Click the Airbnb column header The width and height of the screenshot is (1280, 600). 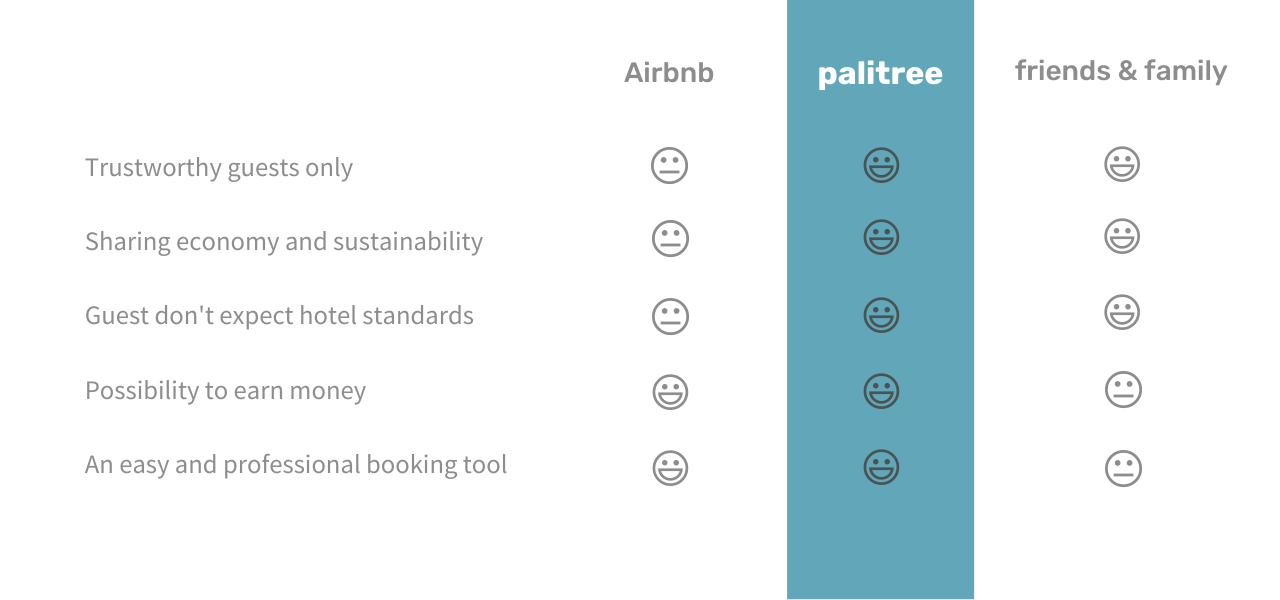(x=669, y=72)
